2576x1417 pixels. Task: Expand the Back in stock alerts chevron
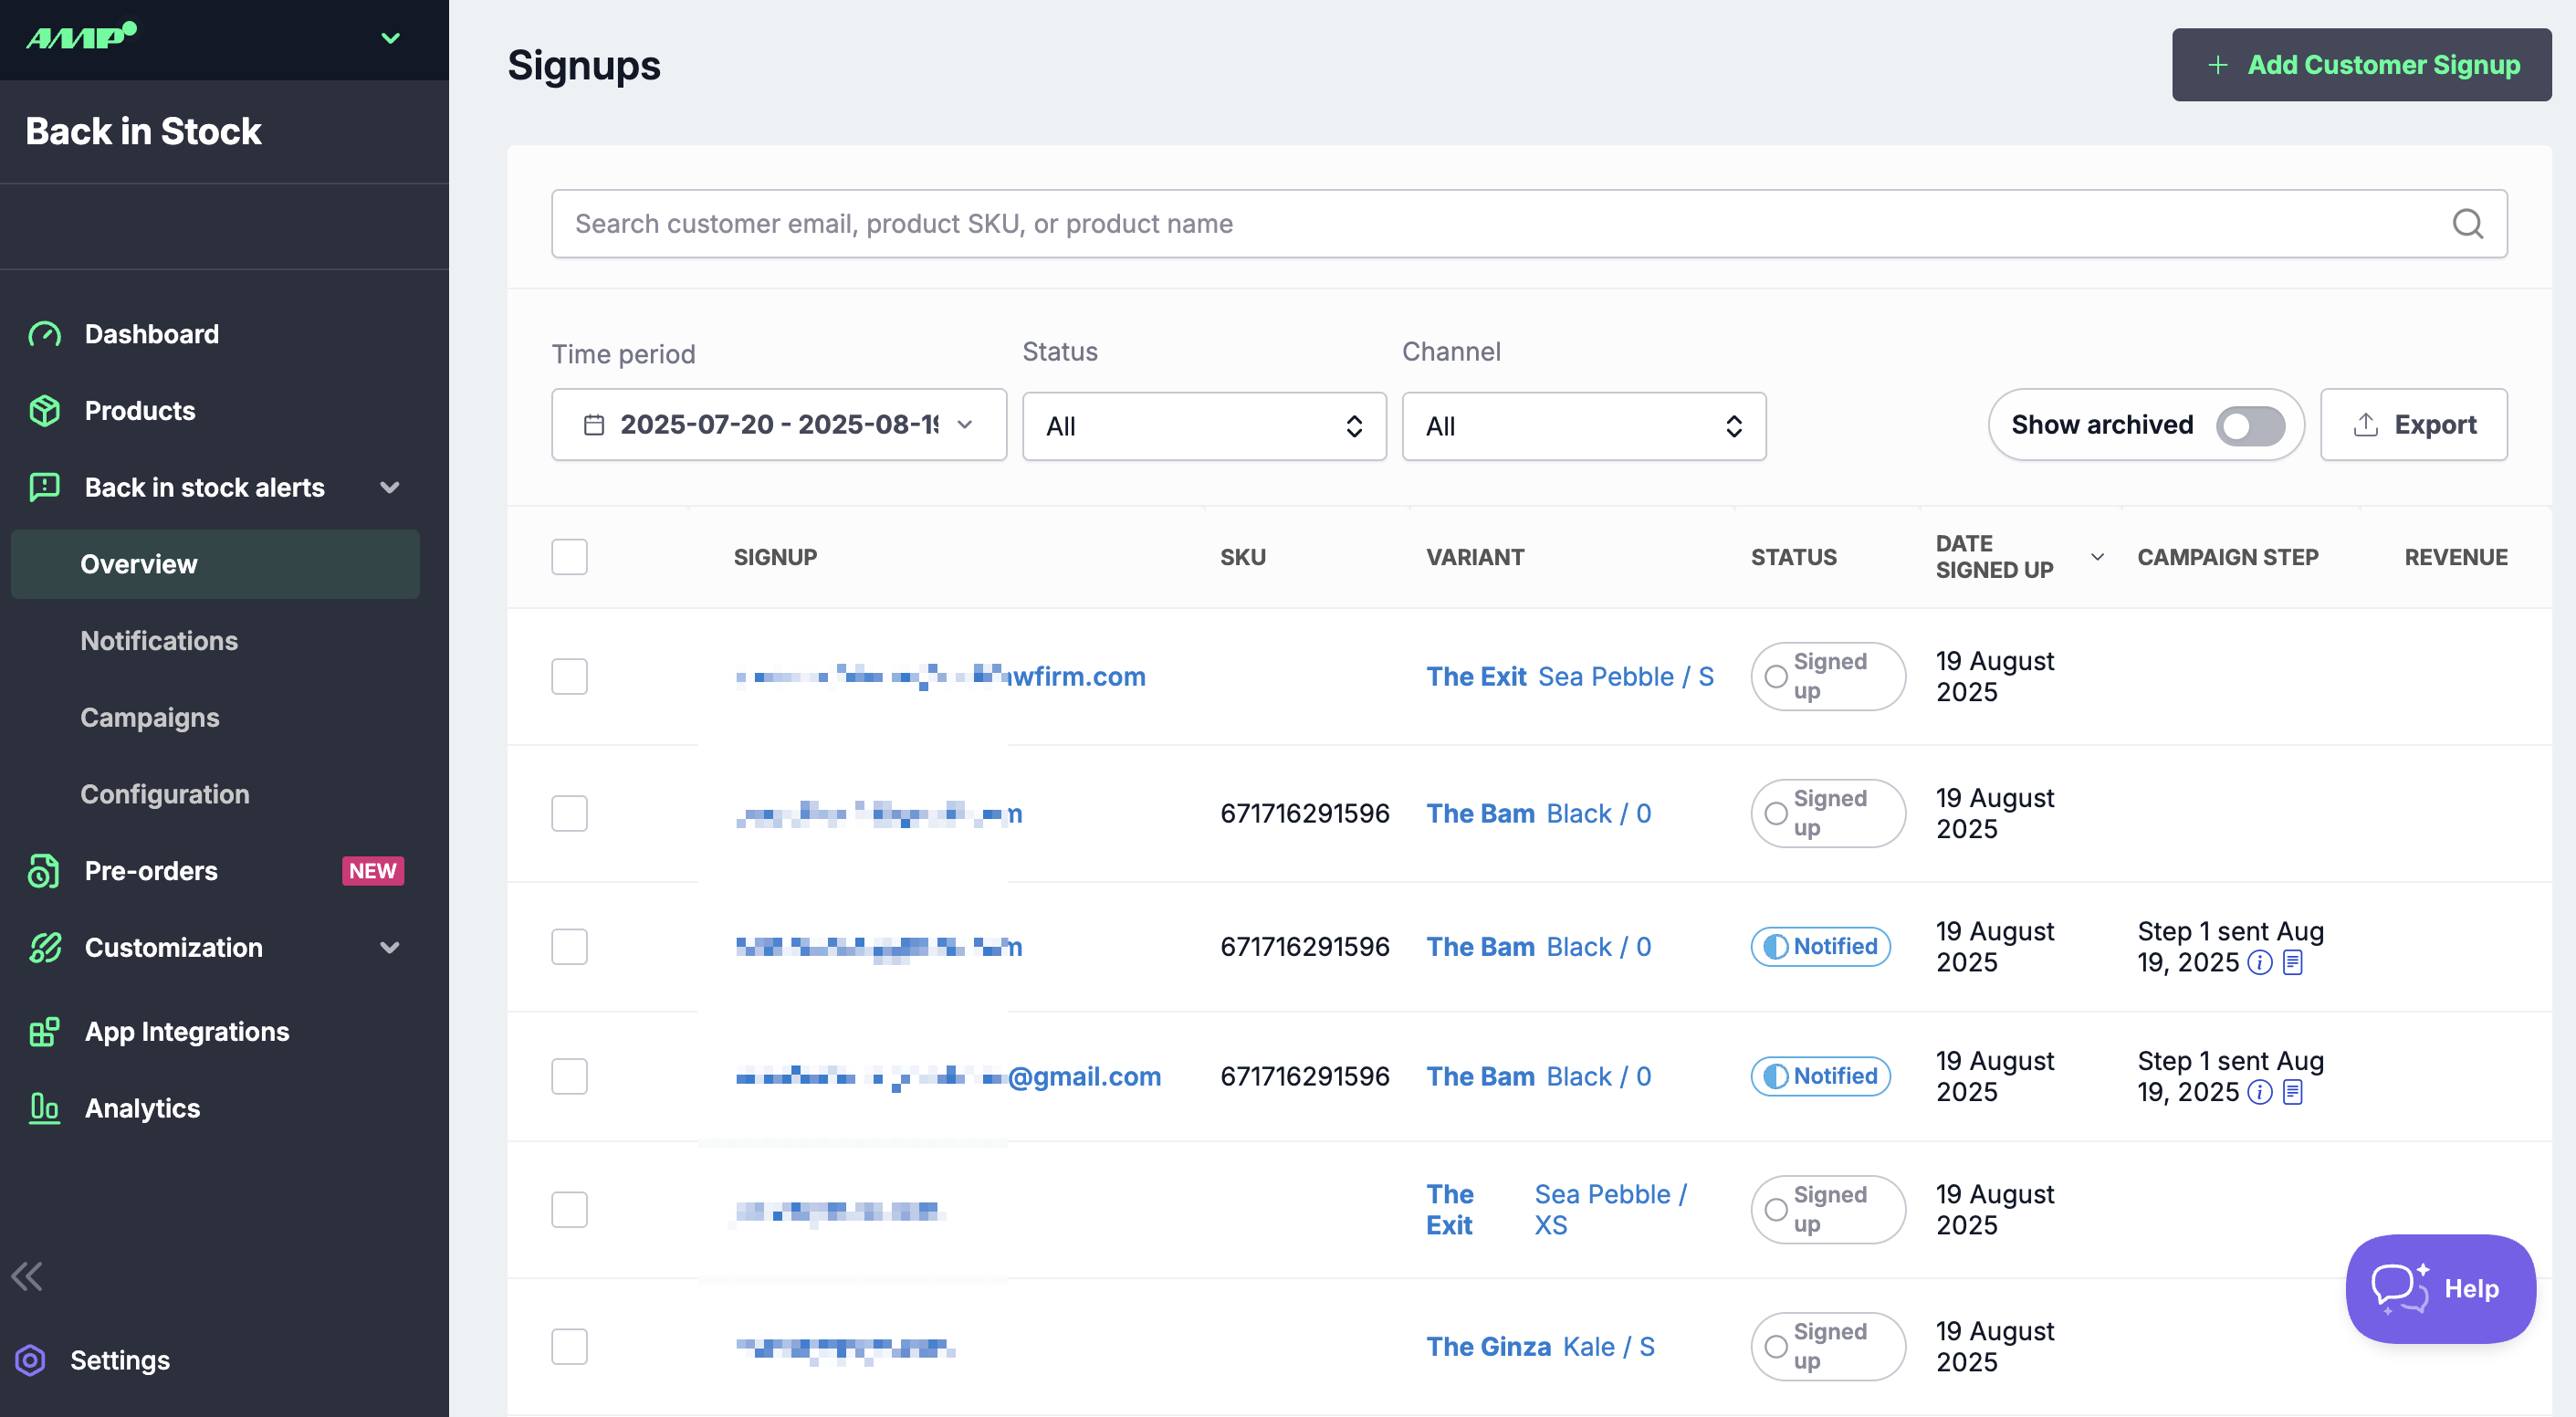point(390,487)
